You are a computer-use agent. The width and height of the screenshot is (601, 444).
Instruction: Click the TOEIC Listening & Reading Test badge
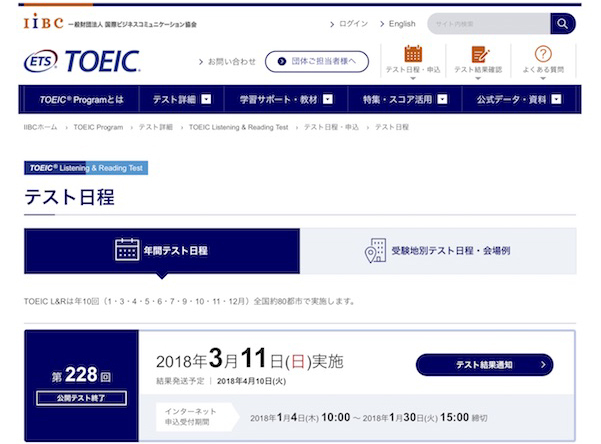[x=86, y=168]
